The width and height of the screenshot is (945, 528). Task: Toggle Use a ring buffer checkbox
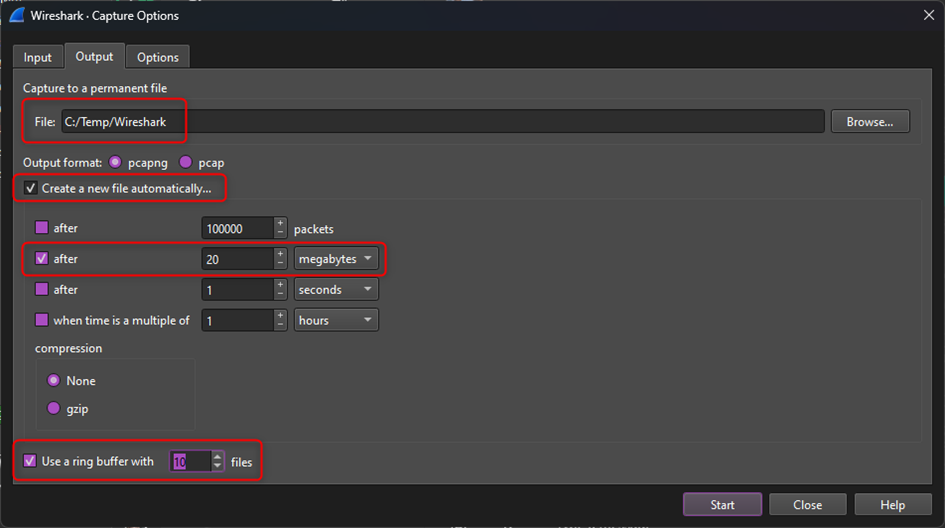(30, 461)
